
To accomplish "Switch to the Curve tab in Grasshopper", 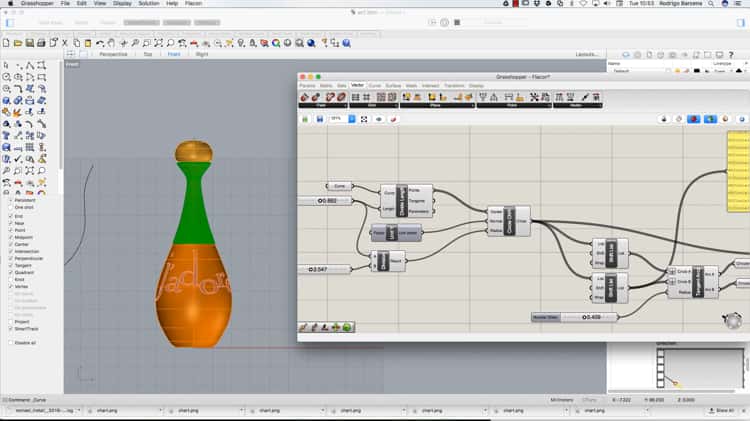I will 375,86.
